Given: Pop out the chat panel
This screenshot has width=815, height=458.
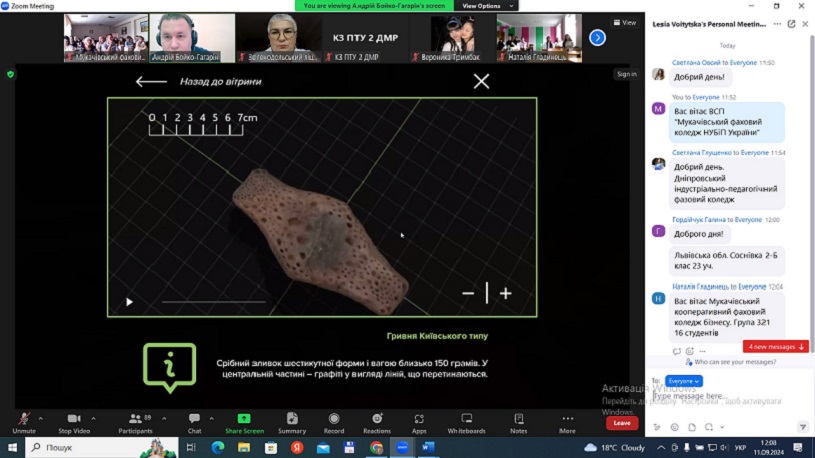Looking at the screenshot, I should click(791, 24).
